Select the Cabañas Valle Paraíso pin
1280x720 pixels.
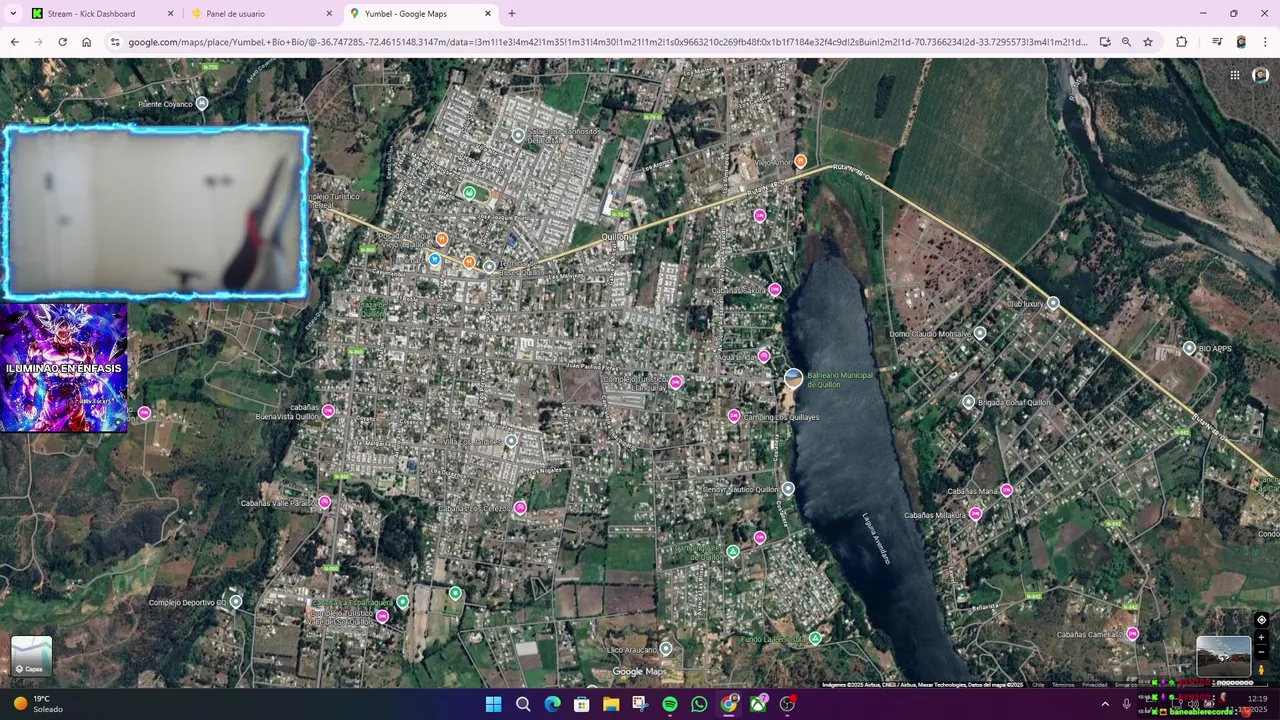tap(324, 502)
